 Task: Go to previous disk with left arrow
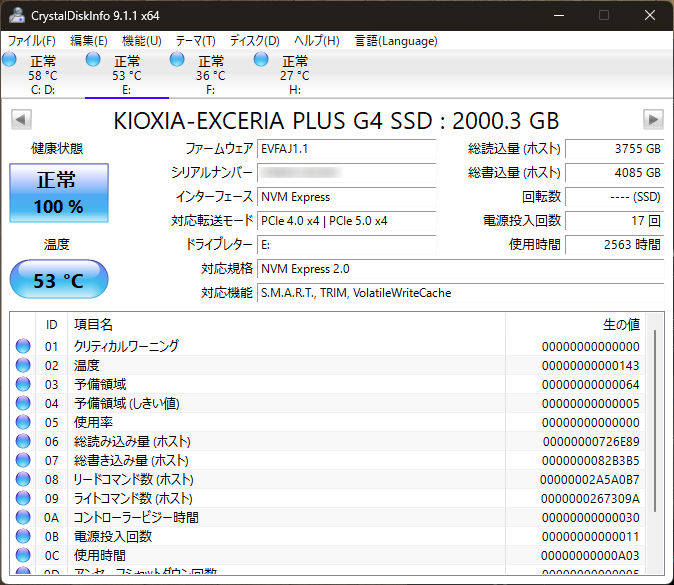click(21, 119)
